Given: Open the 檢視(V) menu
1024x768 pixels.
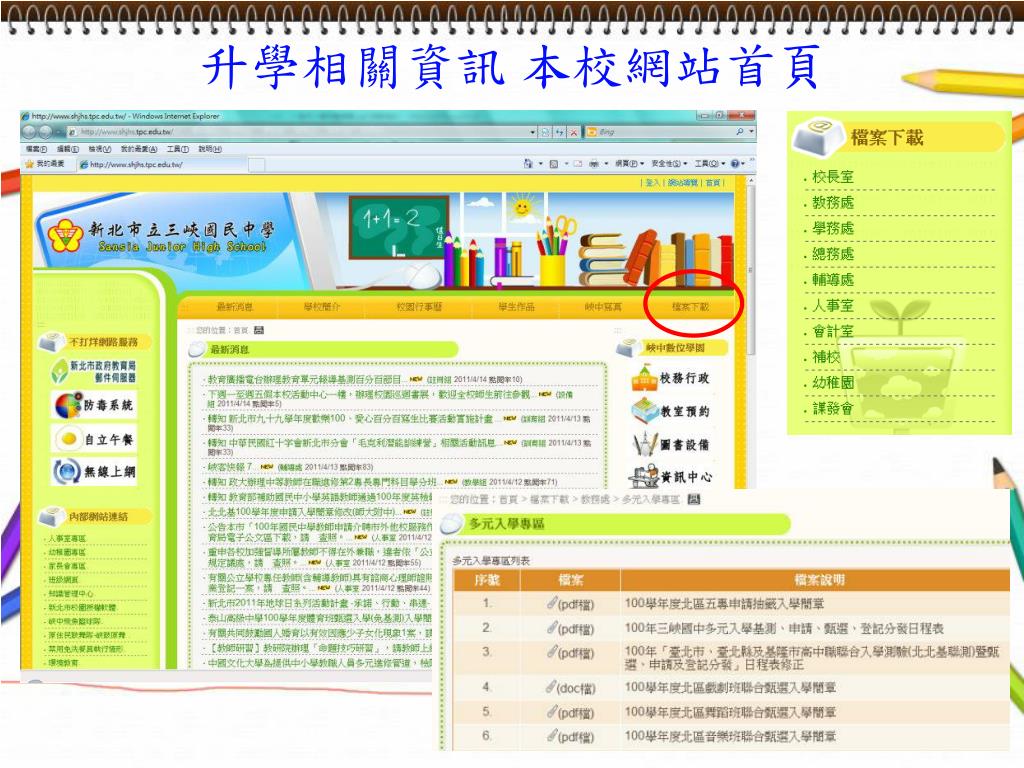Looking at the screenshot, I should click(x=99, y=149).
